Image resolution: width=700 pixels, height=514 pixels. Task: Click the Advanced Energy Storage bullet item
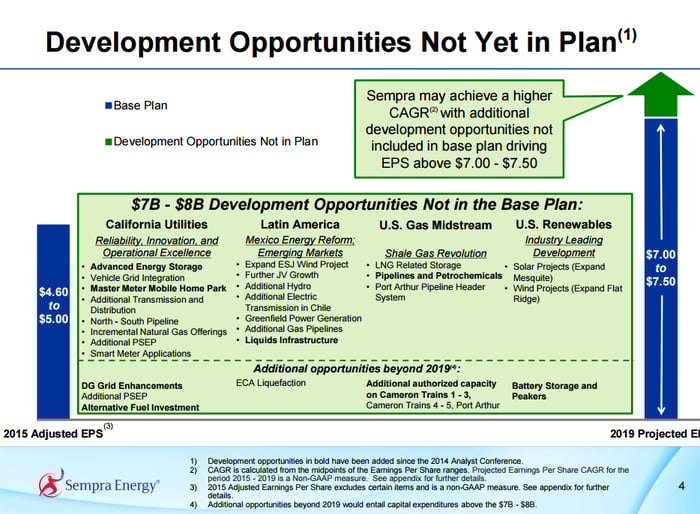(x=146, y=267)
